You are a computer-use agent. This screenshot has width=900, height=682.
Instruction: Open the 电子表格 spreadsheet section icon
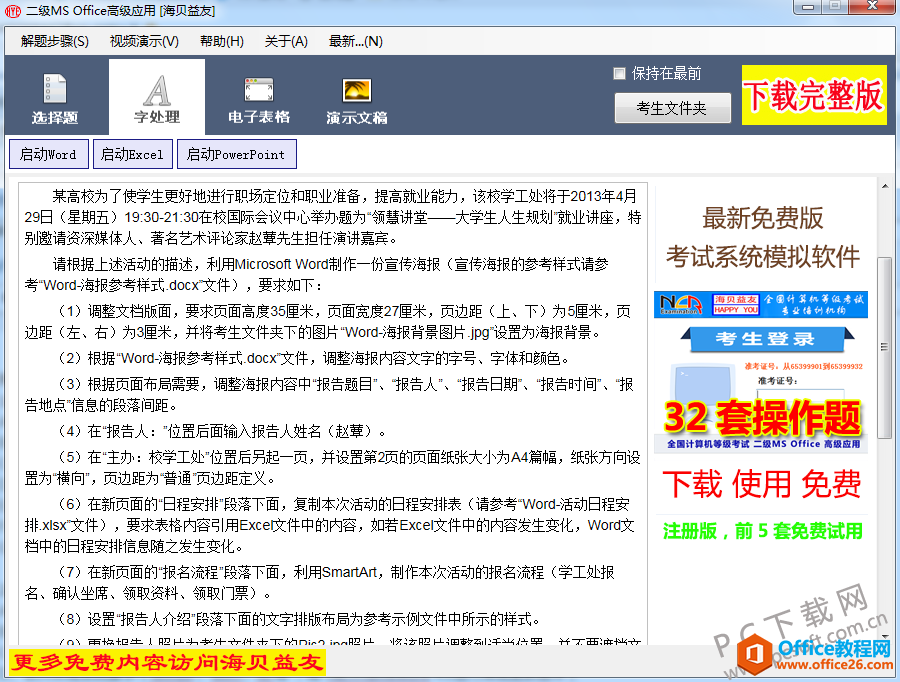coord(259,98)
